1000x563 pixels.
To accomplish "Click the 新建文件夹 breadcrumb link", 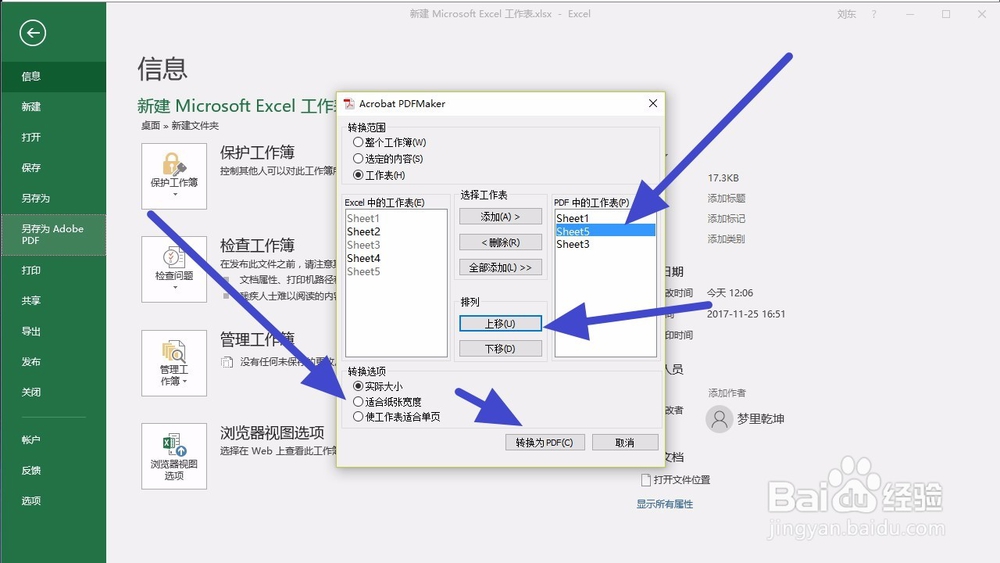I will (195, 126).
